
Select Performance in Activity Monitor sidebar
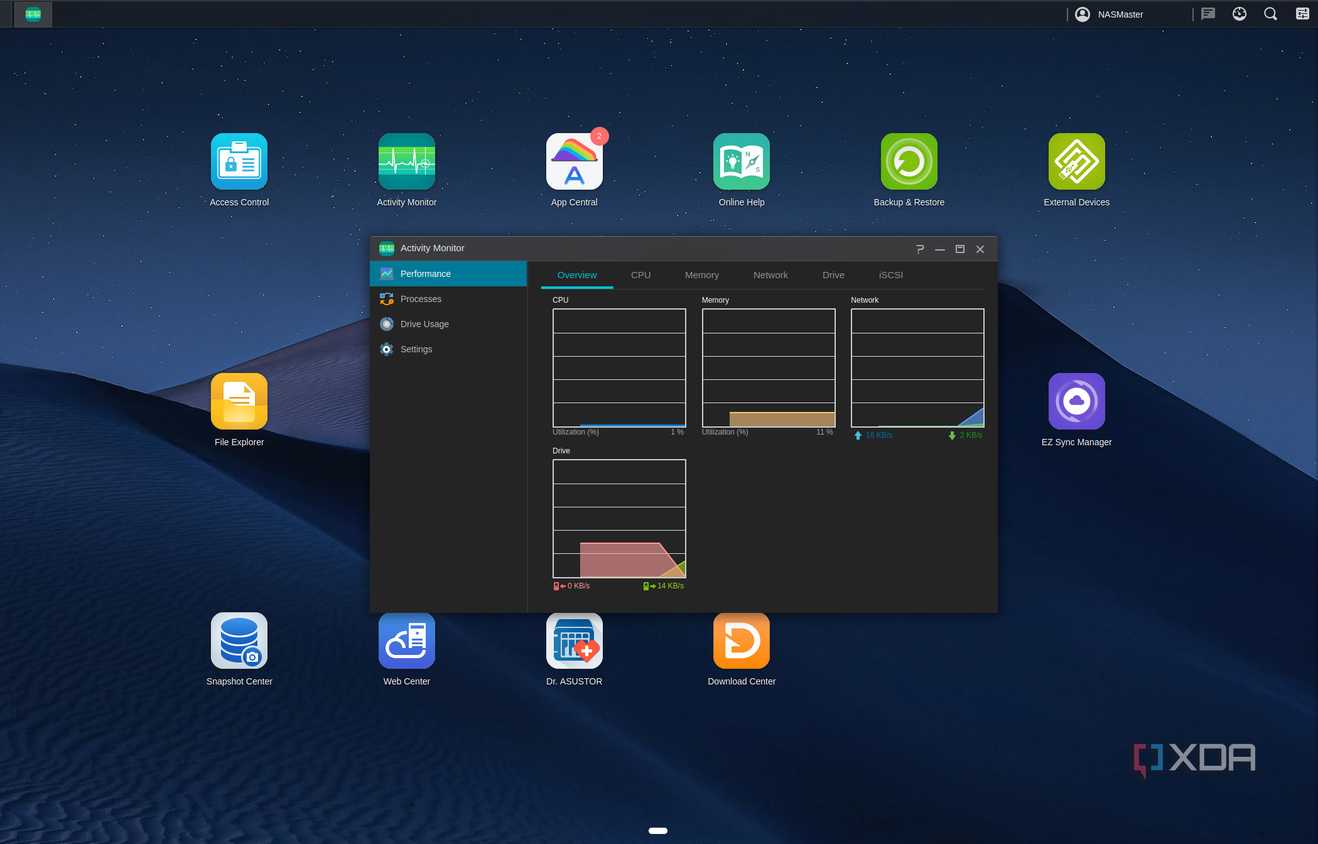click(x=448, y=274)
